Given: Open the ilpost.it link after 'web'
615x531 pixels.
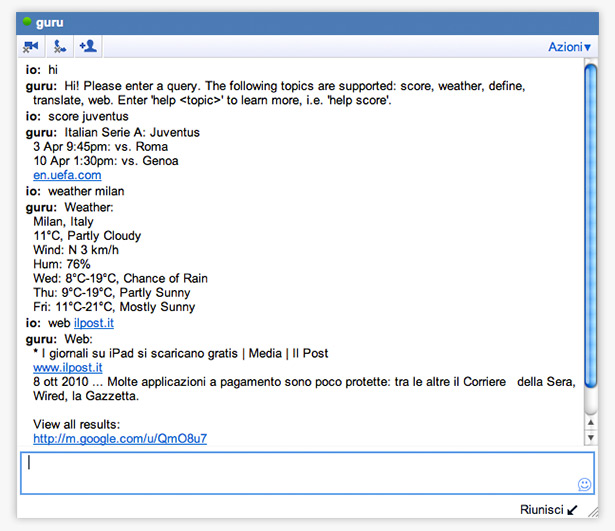Looking at the screenshot, I should [94, 323].
